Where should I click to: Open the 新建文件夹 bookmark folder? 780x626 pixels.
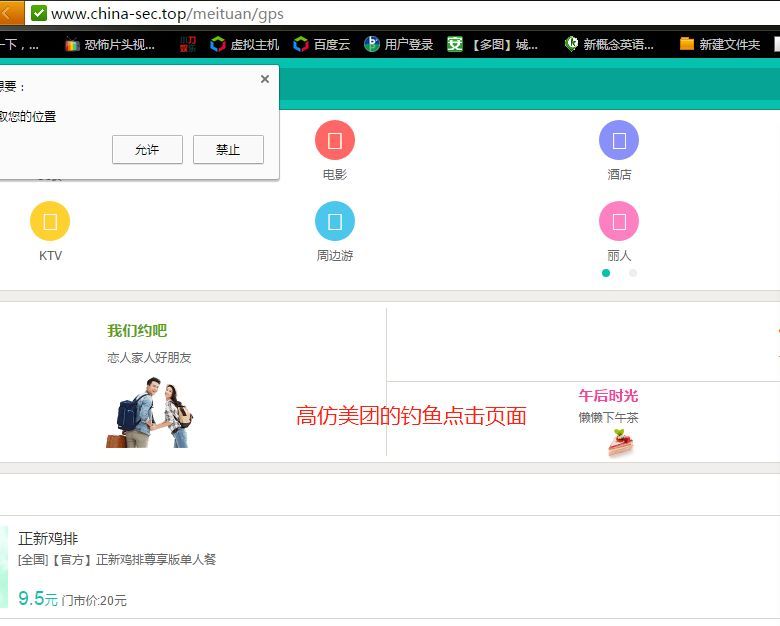coord(720,45)
